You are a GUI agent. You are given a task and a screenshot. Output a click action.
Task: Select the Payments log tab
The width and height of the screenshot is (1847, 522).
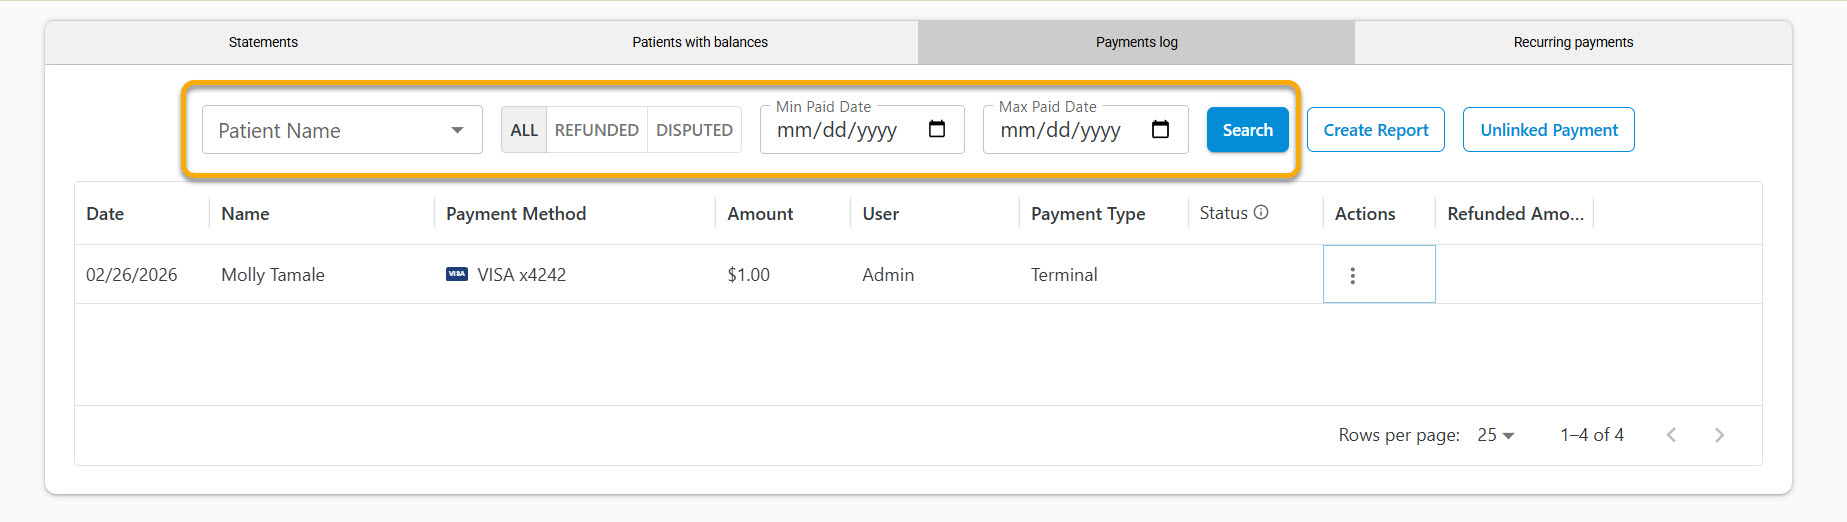[x=1136, y=42]
